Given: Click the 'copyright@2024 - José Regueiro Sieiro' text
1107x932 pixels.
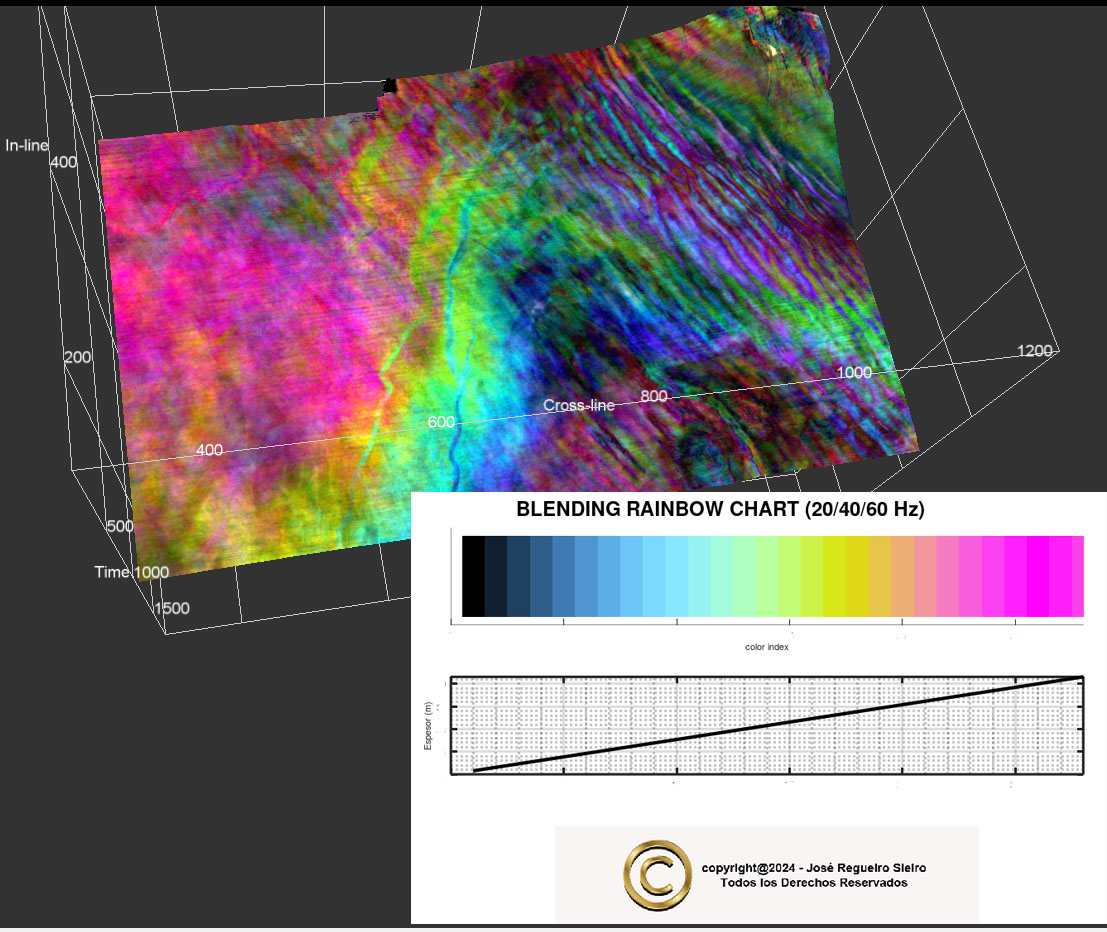Looking at the screenshot, I should 813,868.
